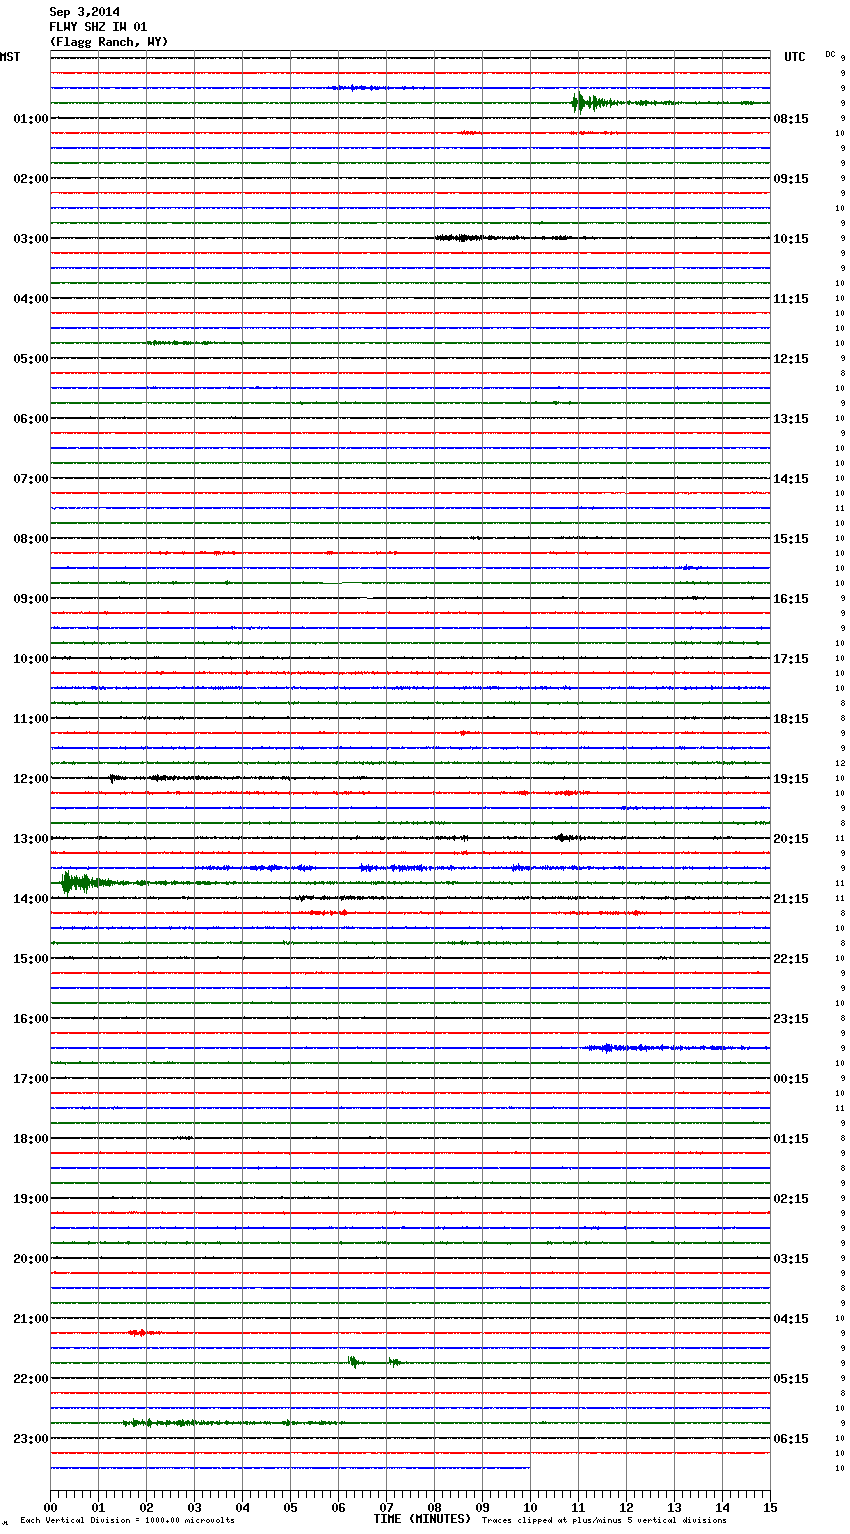The height and width of the screenshot is (1534, 850).
Task: Click the 21:15 UTC time label
Action: pyautogui.click(x=791, y=899)
